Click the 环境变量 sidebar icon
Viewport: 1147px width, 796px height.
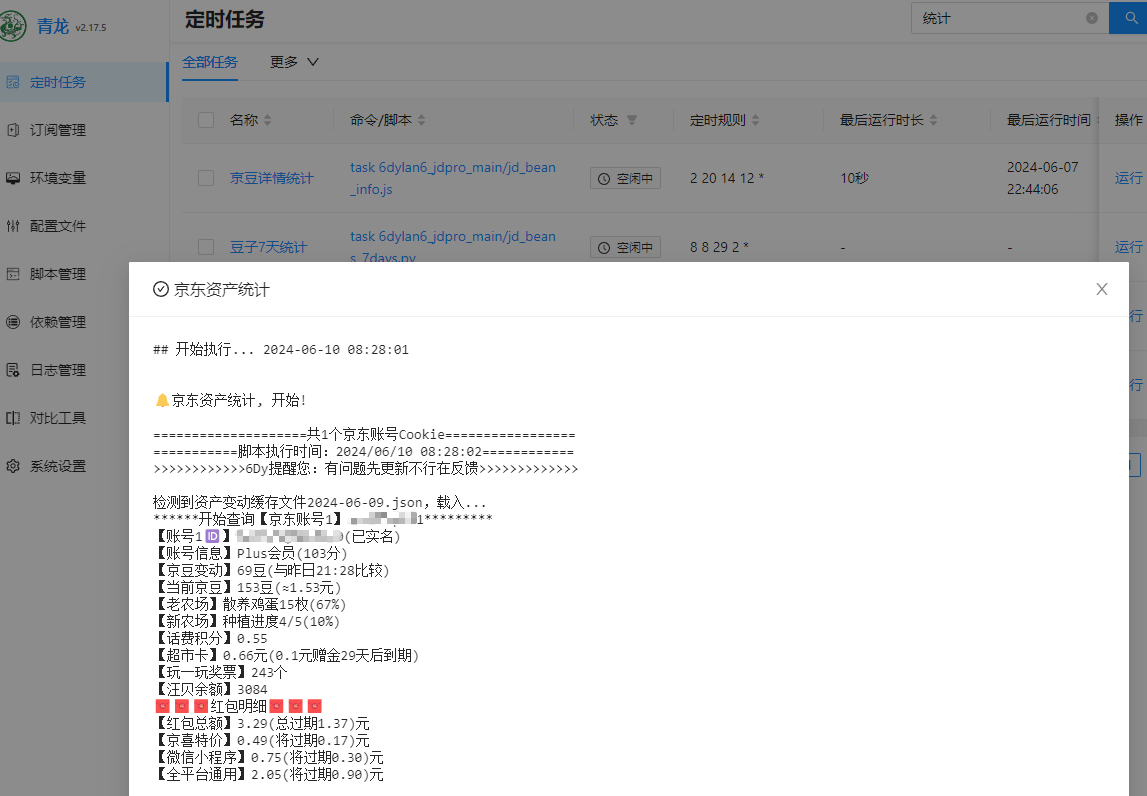tap(13, 178)
